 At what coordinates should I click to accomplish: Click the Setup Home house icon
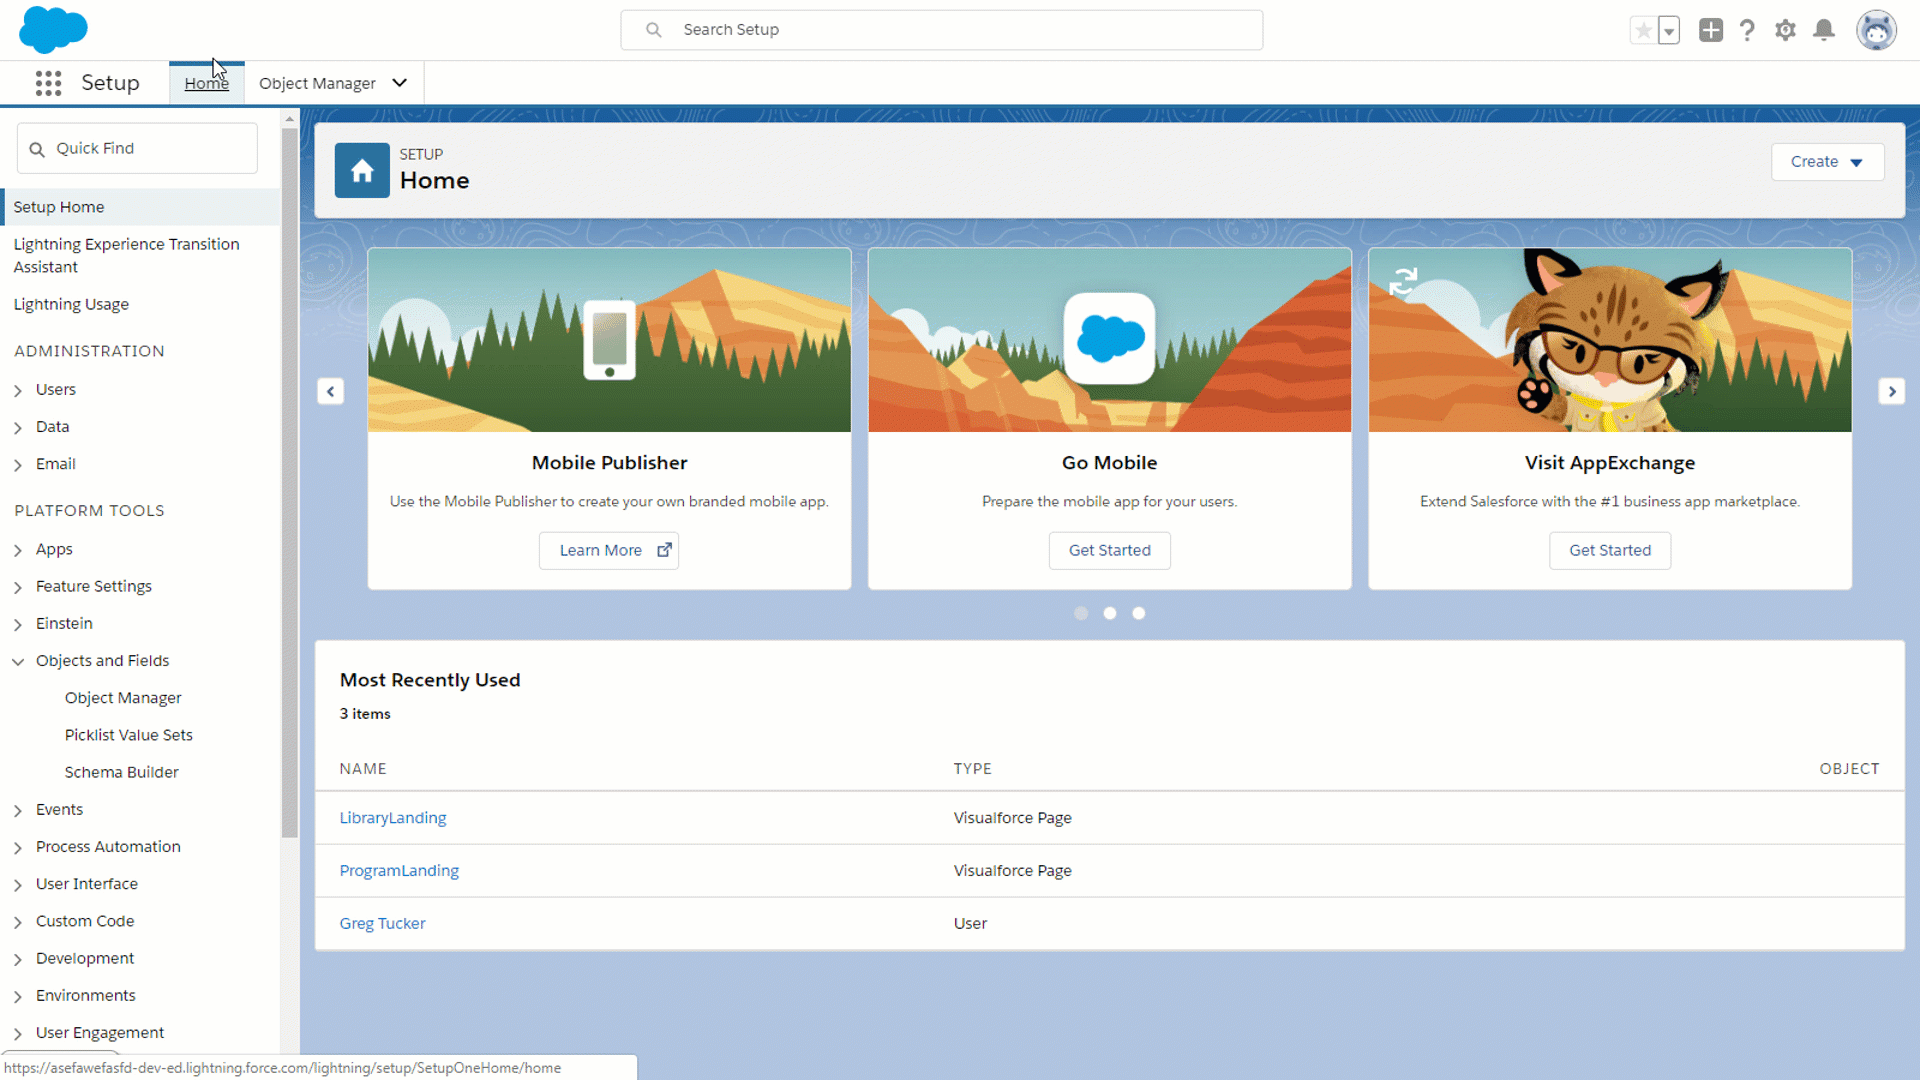click(362, 170)
